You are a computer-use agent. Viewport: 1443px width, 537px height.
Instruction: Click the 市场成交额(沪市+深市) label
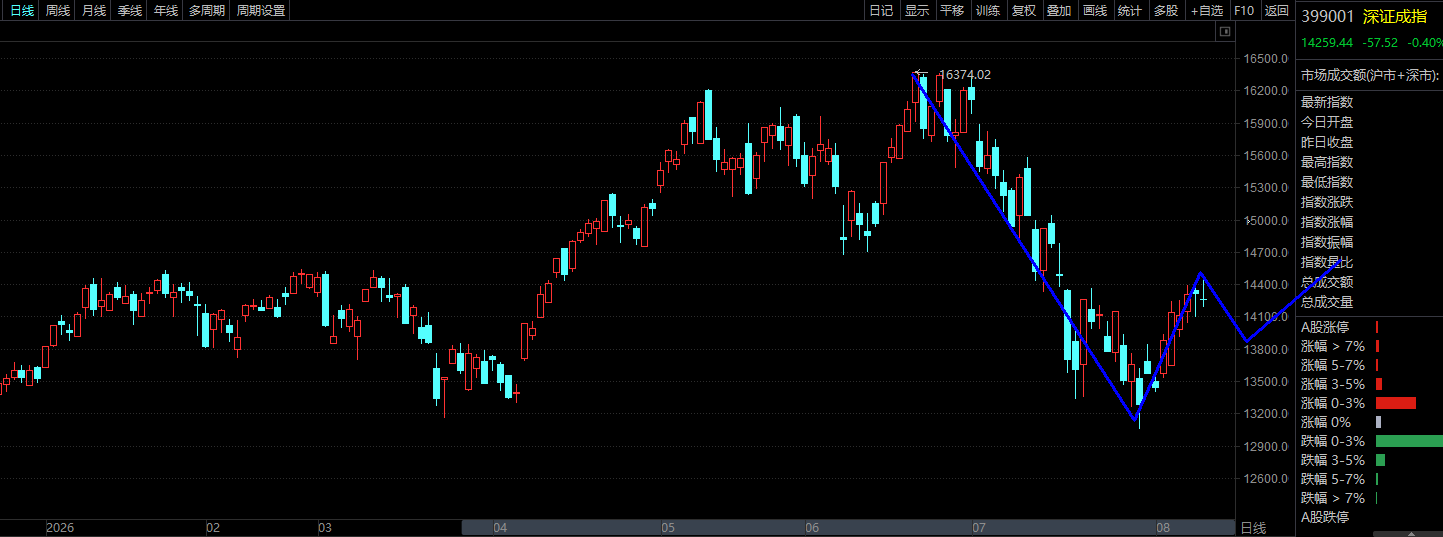coord(1370,75)
